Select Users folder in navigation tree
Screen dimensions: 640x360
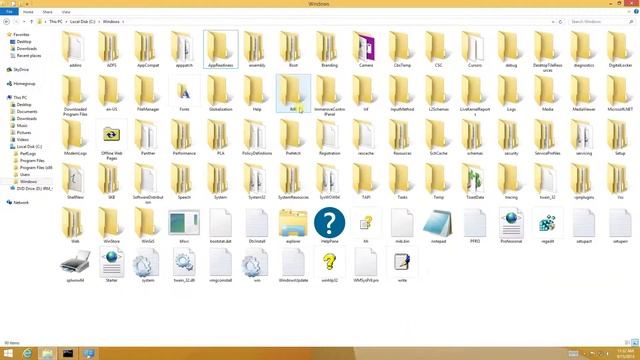[x=25, y=174]
